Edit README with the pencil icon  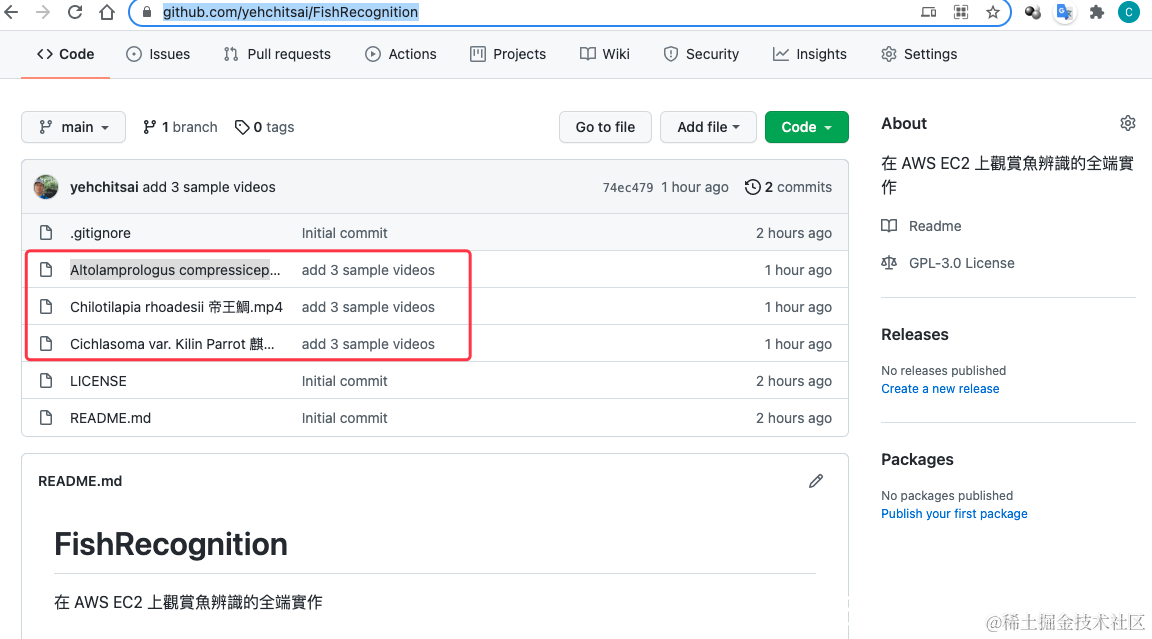(x=816, y=481)
